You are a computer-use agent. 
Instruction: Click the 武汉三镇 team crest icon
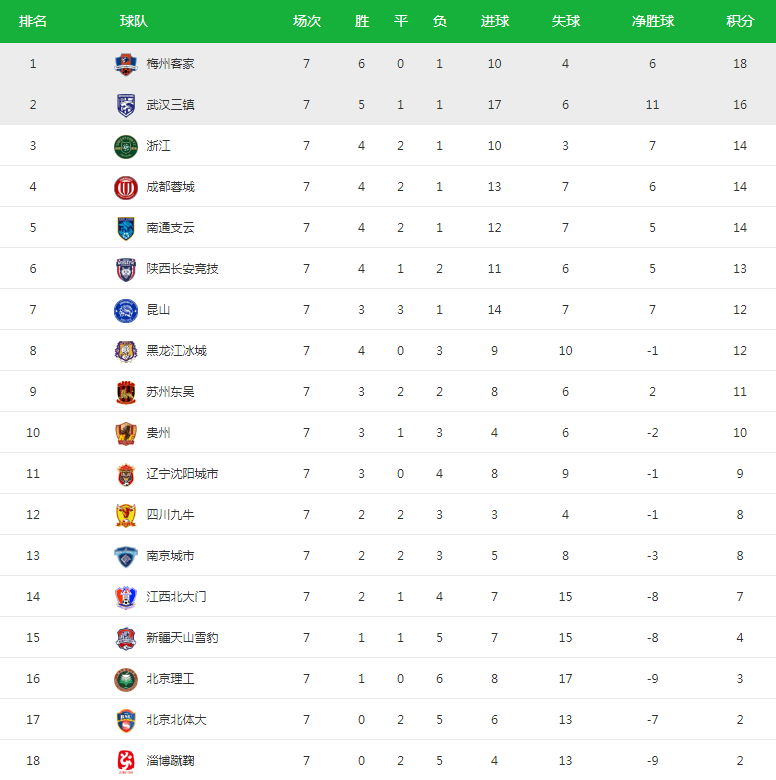point(125,105)
